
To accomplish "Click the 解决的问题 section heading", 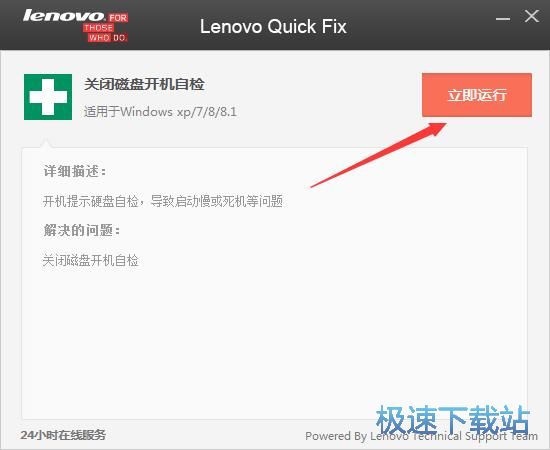I will [x=82, y=230].
